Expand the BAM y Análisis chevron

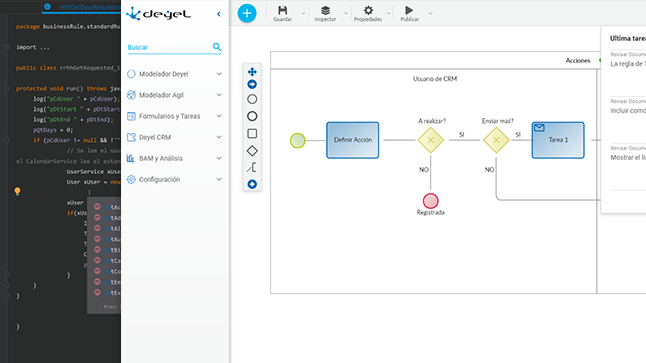[x=219, y=158]
